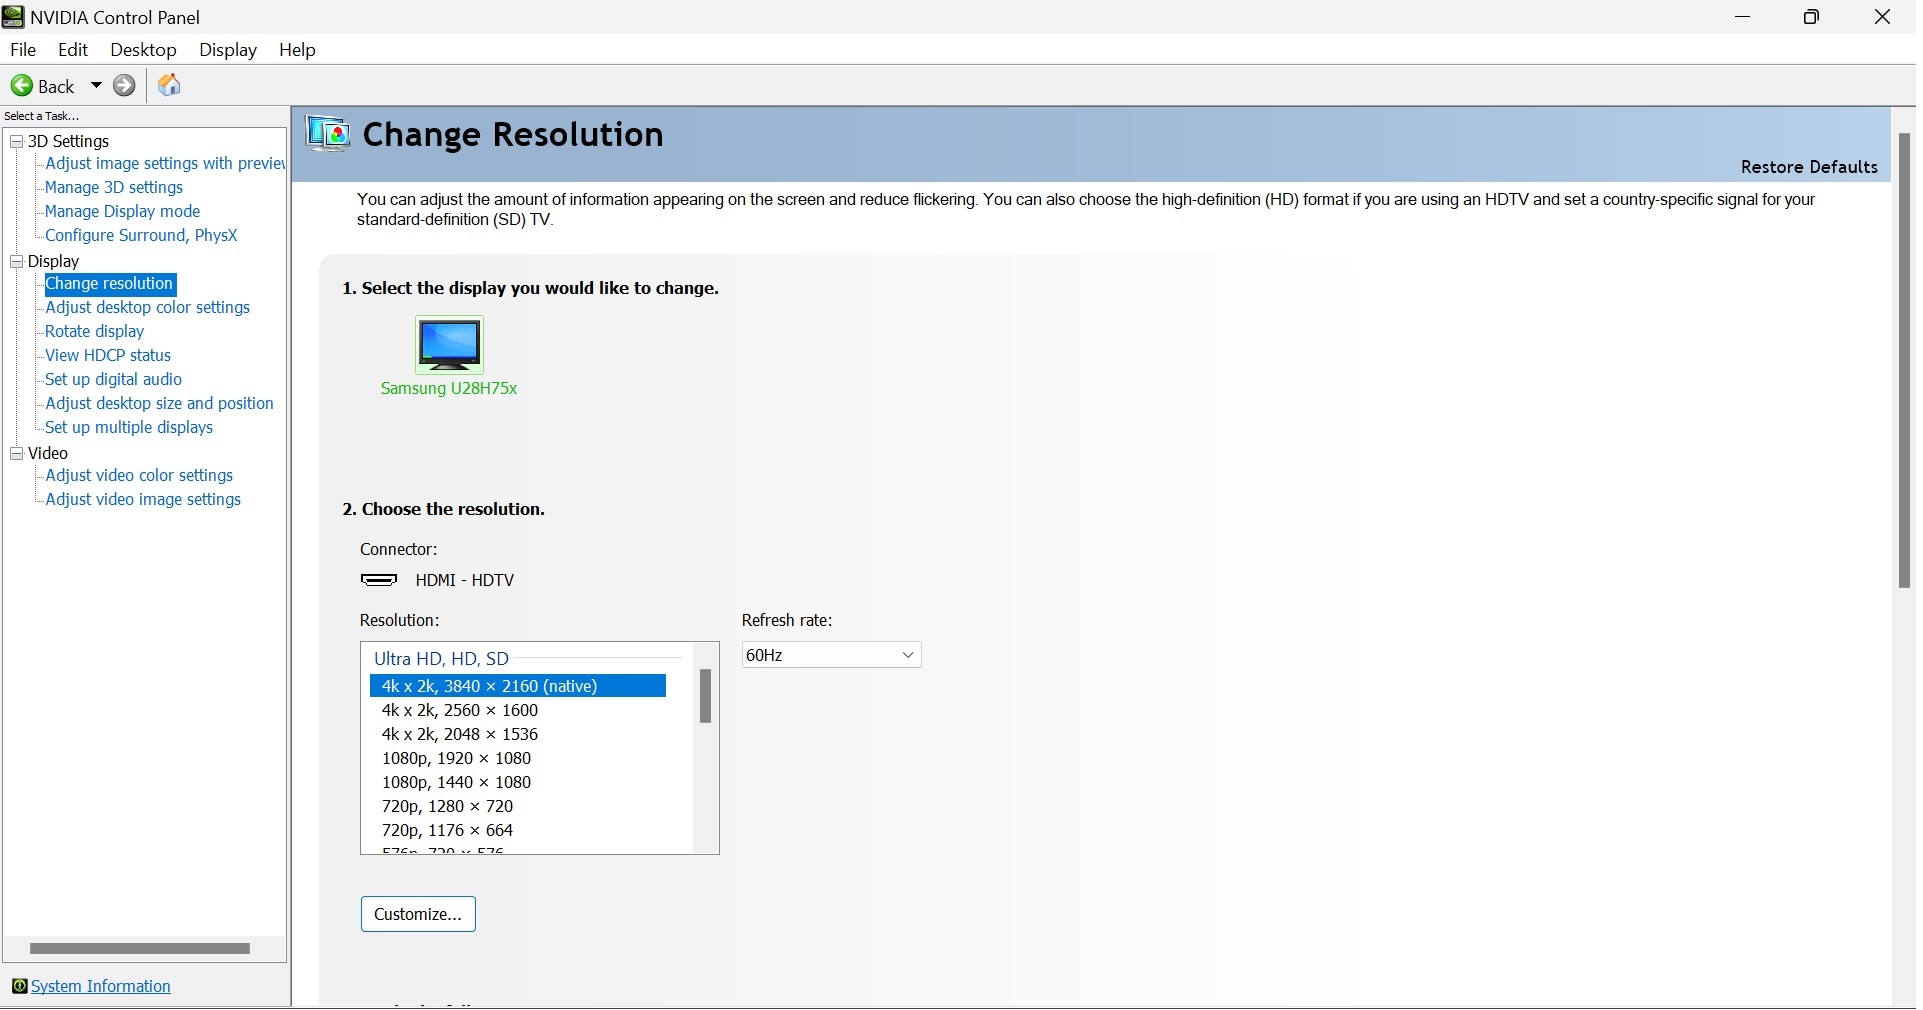
Task: Open the Desktop menu
Action: pos(143,50)
